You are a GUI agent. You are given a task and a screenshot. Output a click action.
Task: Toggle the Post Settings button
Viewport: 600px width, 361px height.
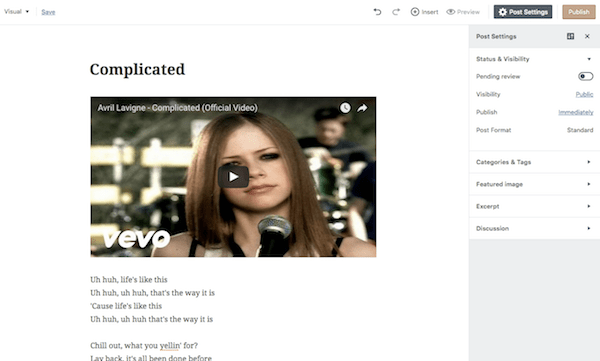(x=523, y=12)
